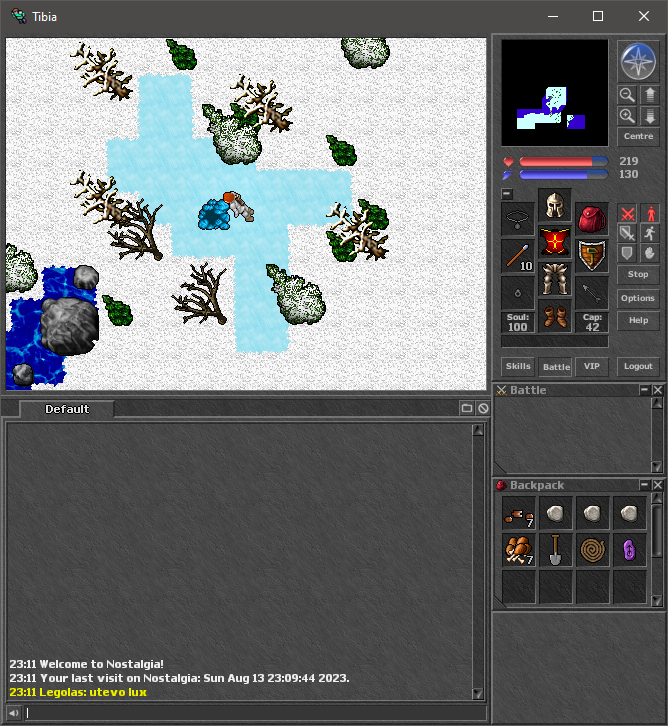
Task: Select the leg armor slot
Action: tap(555, 279)
